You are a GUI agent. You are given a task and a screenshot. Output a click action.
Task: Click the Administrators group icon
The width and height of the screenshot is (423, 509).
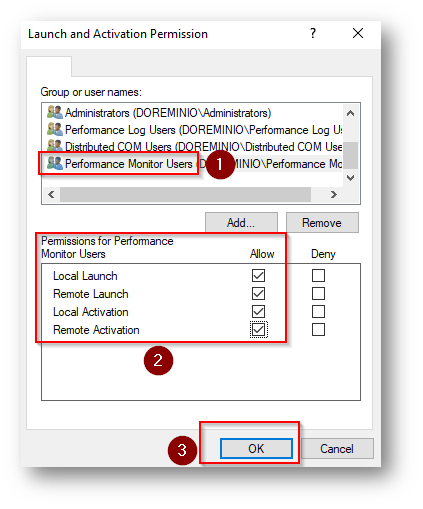coord(54,112)
